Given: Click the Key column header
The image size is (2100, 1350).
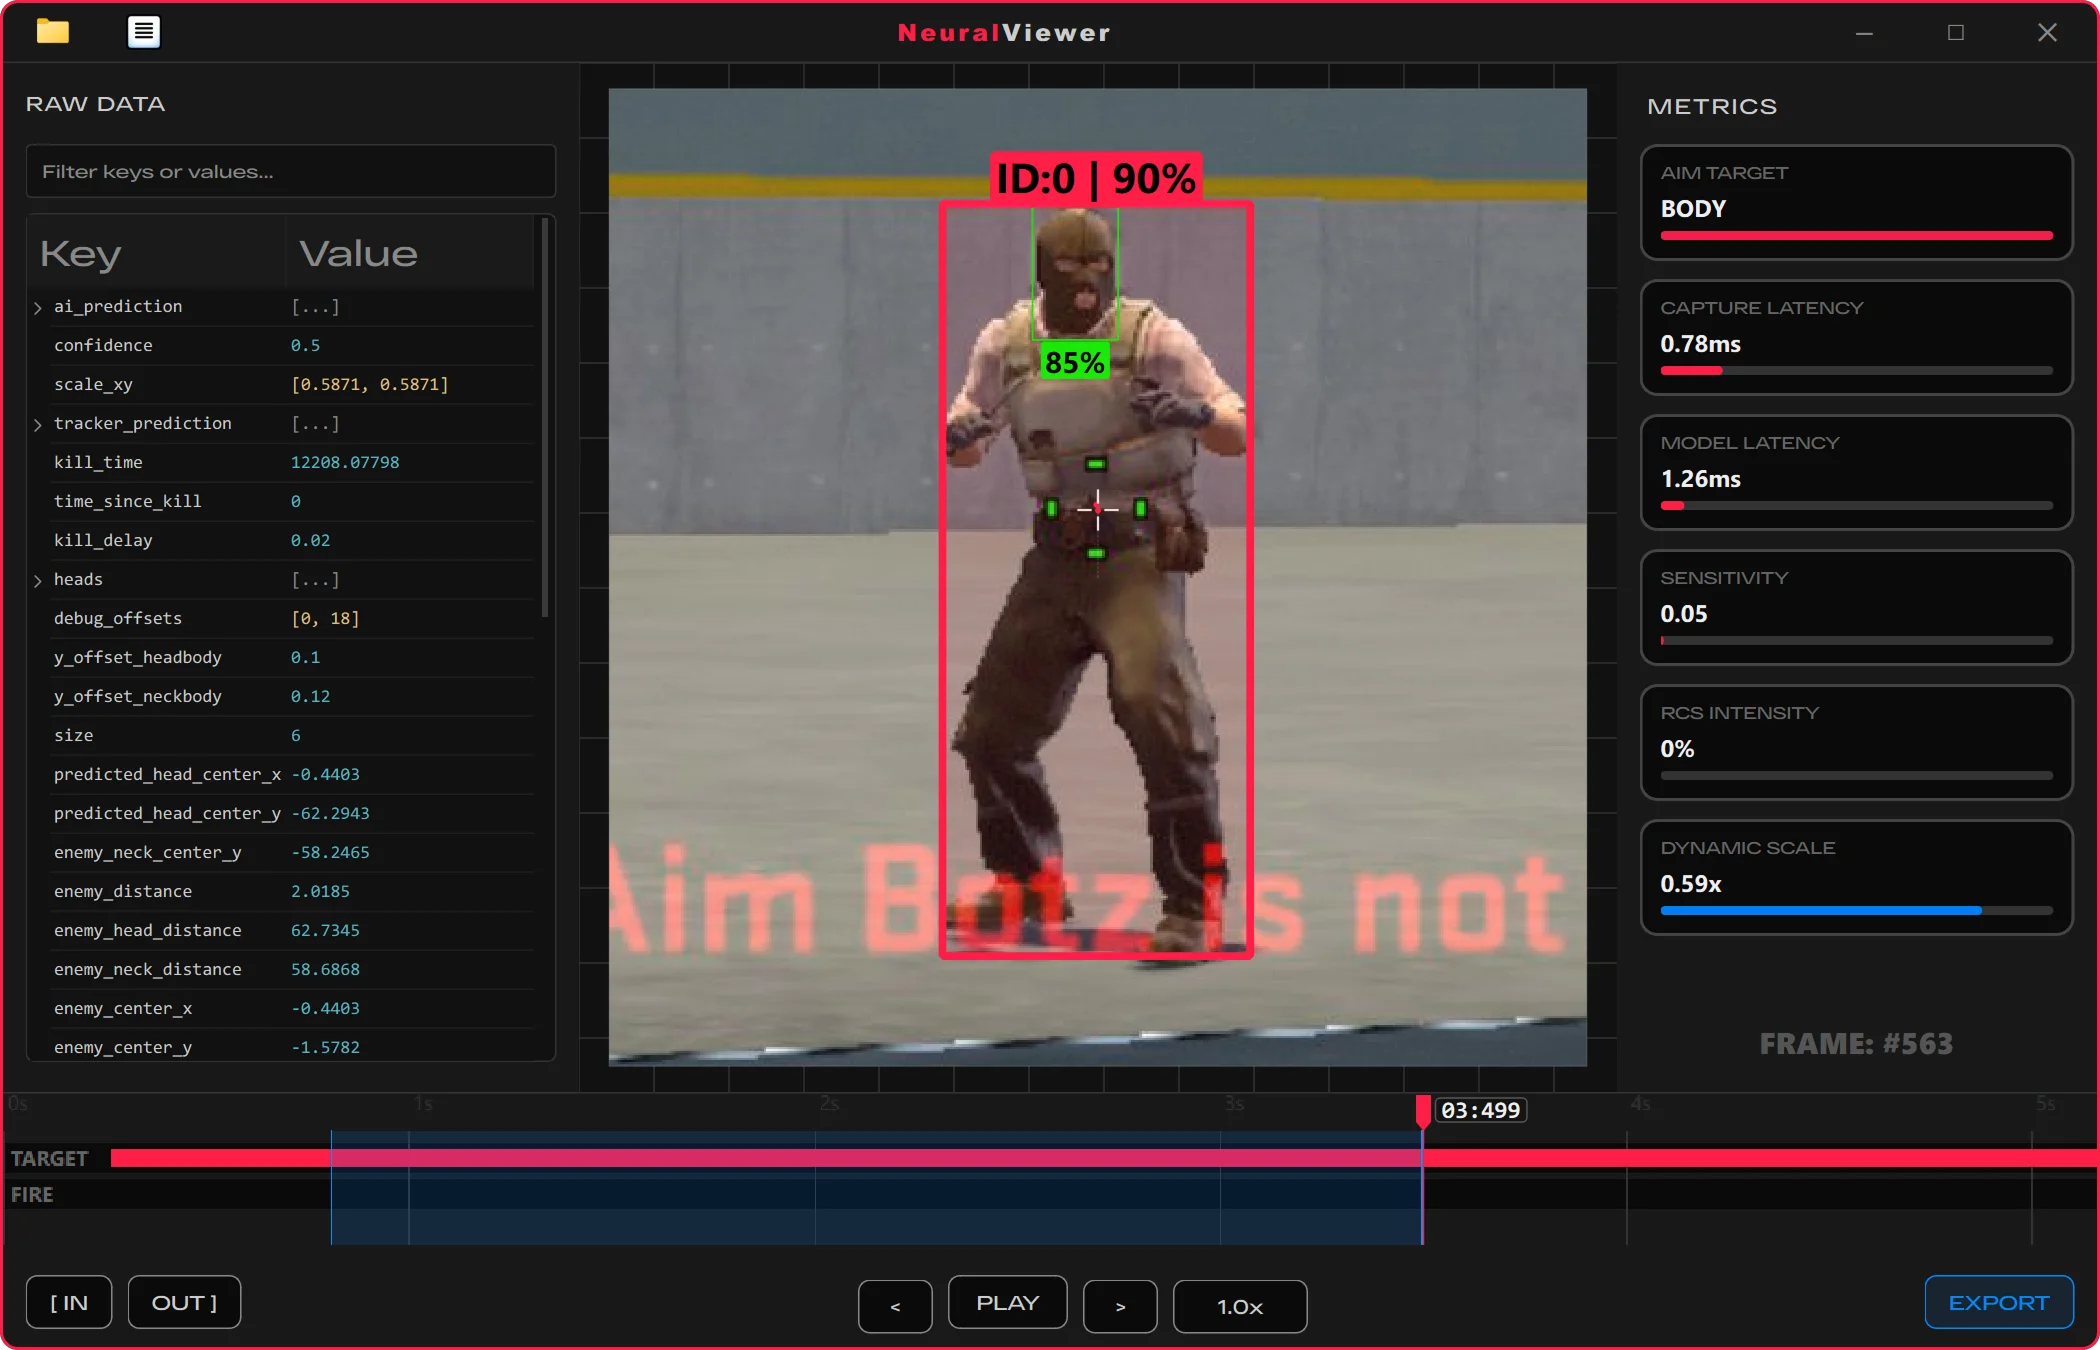Looking at the screenshot, I should (80, 254).
